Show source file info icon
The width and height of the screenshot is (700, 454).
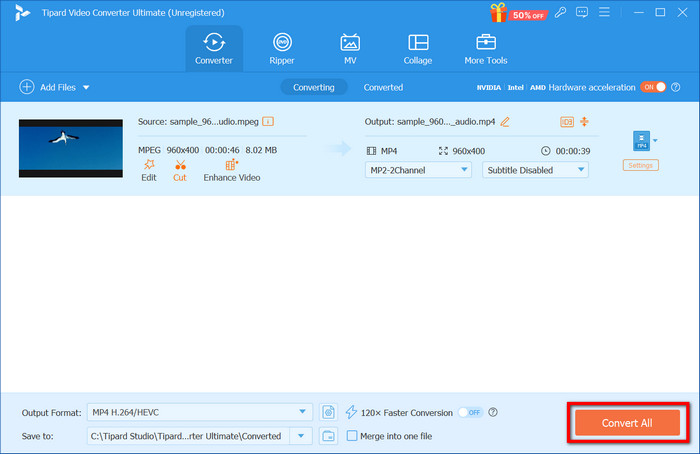pos(268,121)
